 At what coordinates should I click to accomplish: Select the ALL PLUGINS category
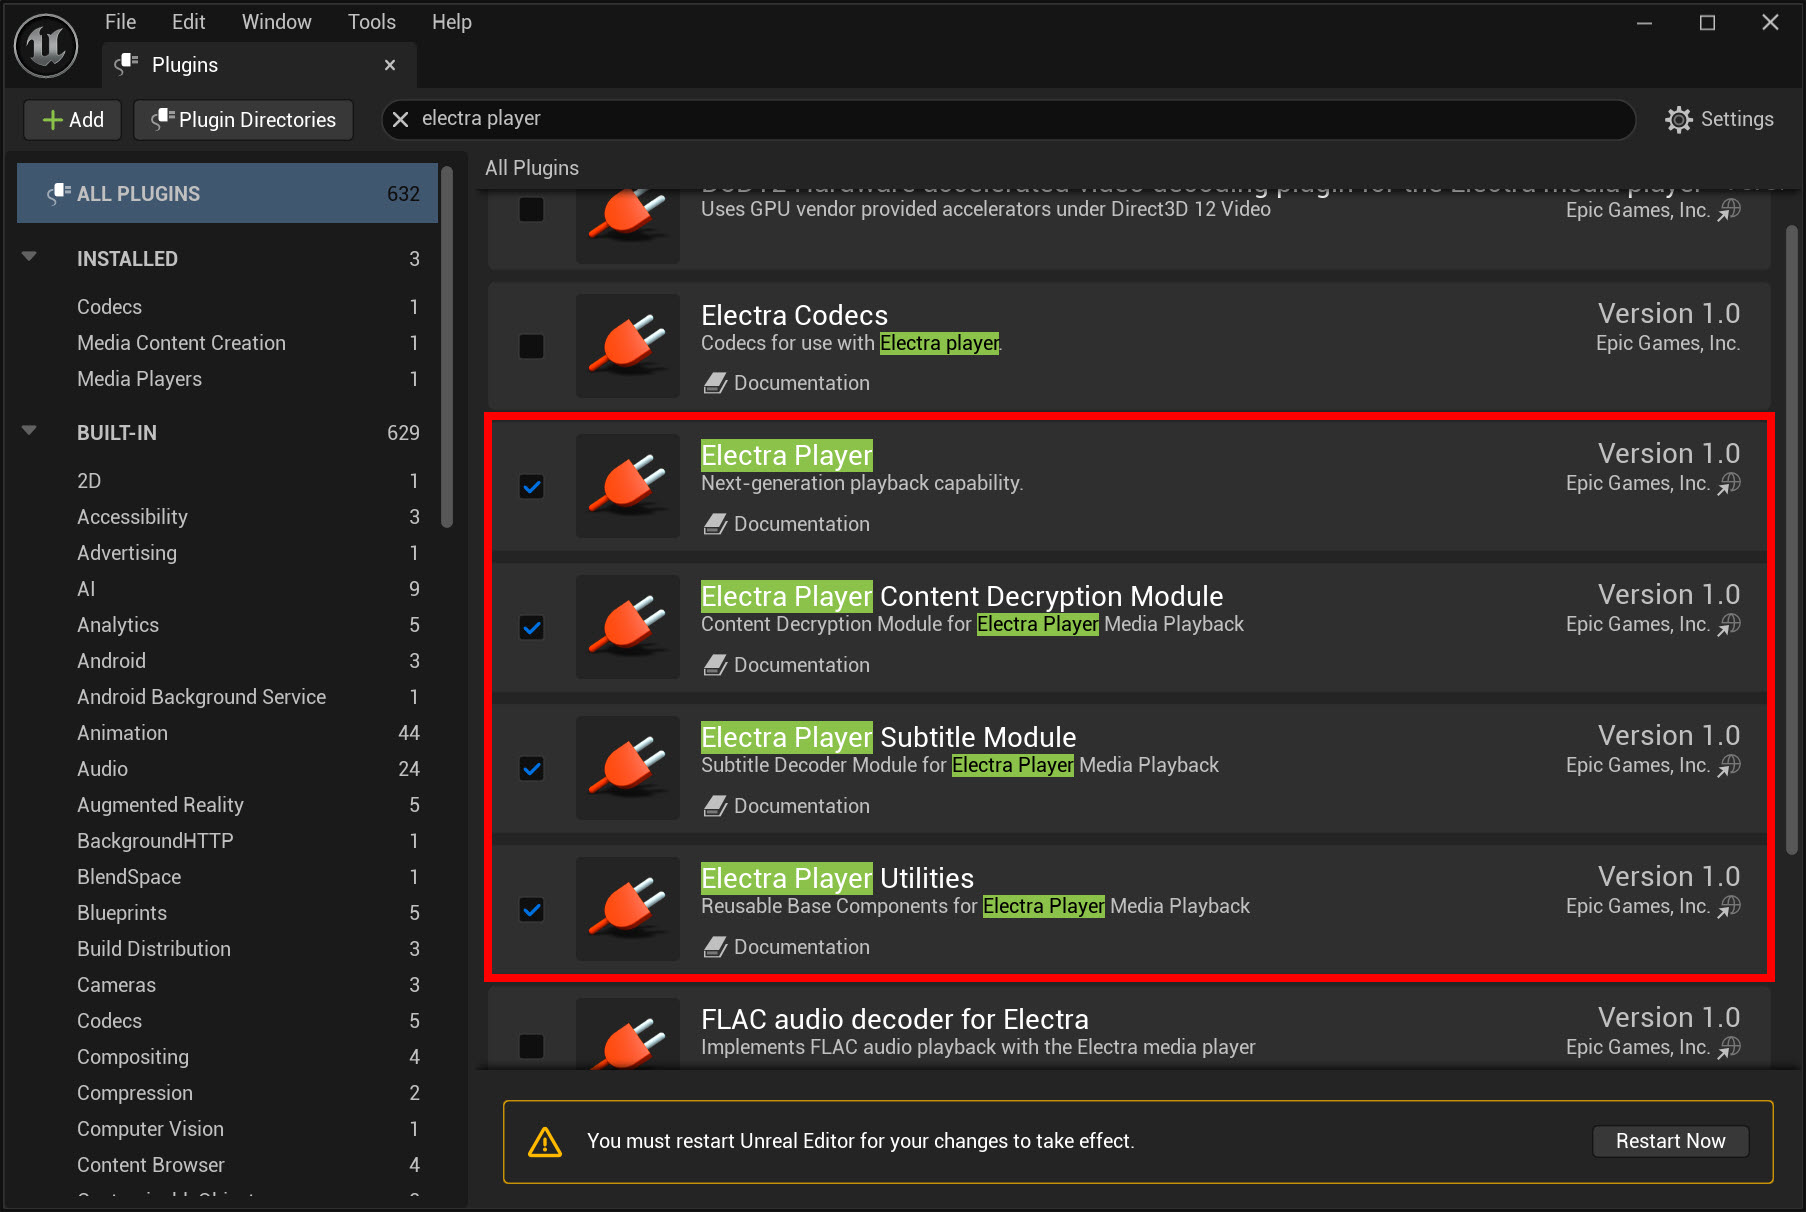tap(227, 193)
